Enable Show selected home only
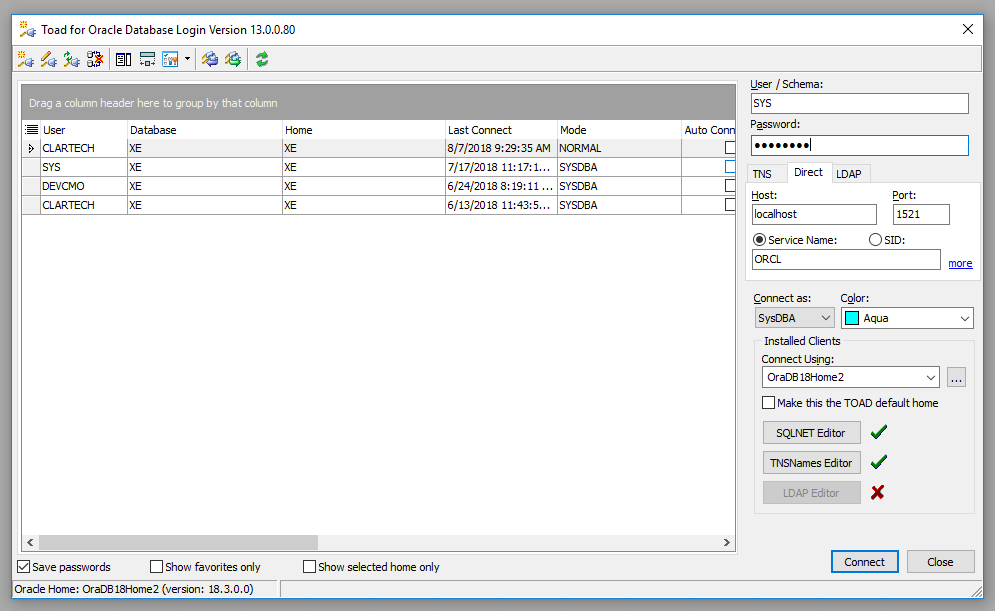995x611 pixels. point(309,567)
